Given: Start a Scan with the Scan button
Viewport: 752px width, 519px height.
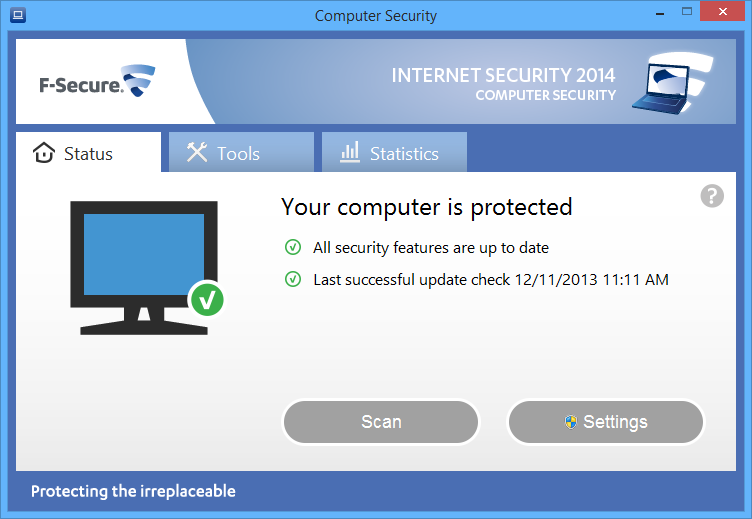Looking at the screenshot, I should pyautogui.click(x=381, y=422).
